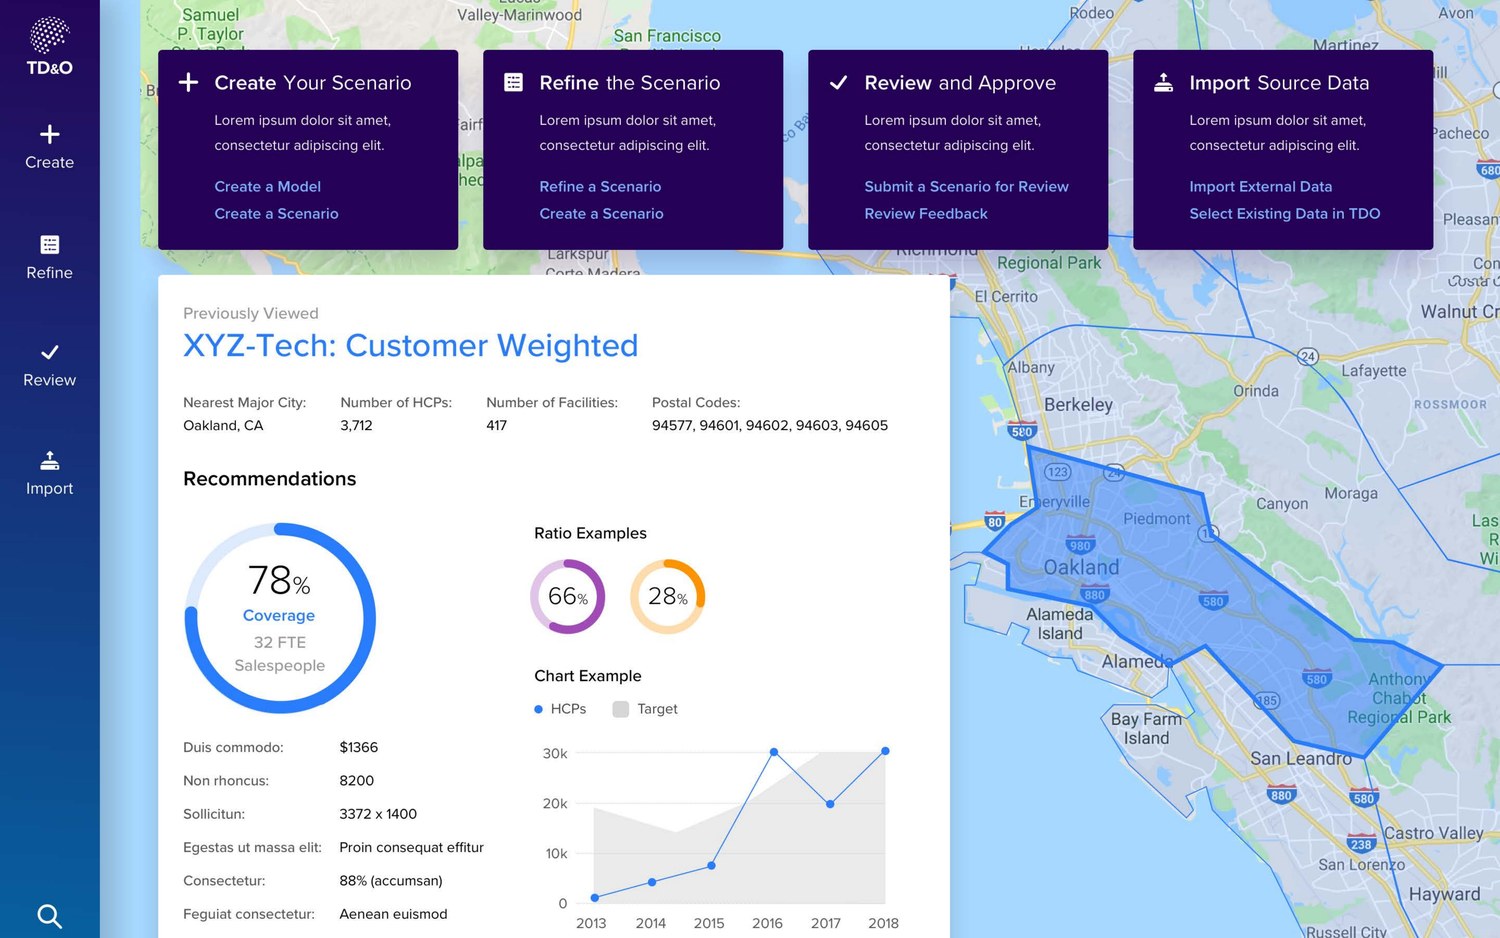Image resolution: width=1500 pixels, height=938 pixels.
Task: Click the purple 66% ratio ring
Action: [568, 596]
